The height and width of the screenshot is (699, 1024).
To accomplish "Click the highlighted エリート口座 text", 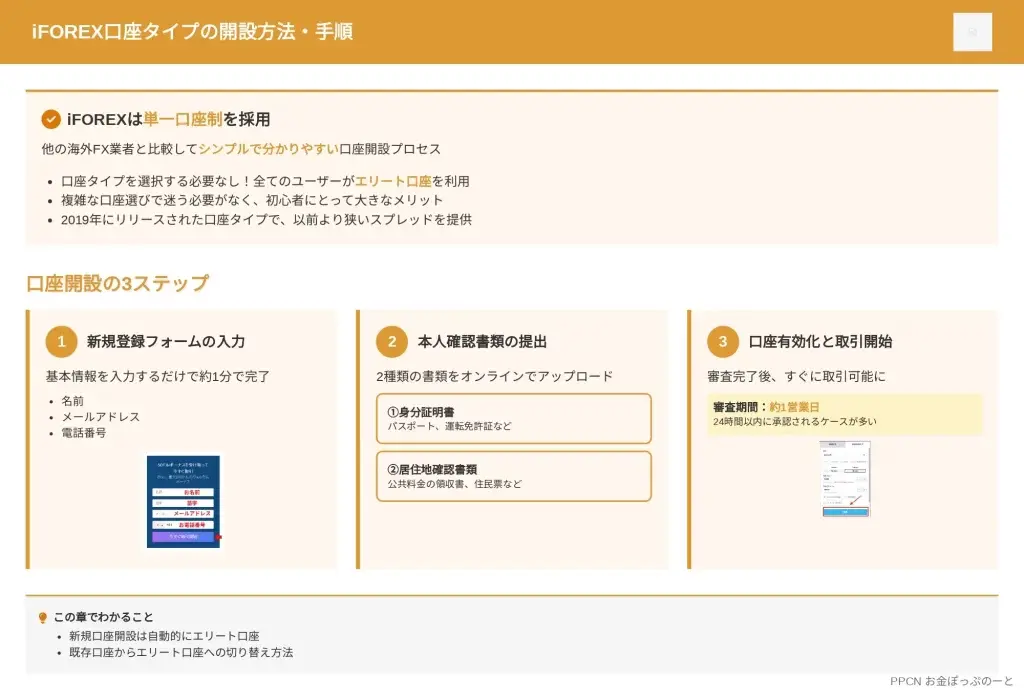I will tap(393, 182).
